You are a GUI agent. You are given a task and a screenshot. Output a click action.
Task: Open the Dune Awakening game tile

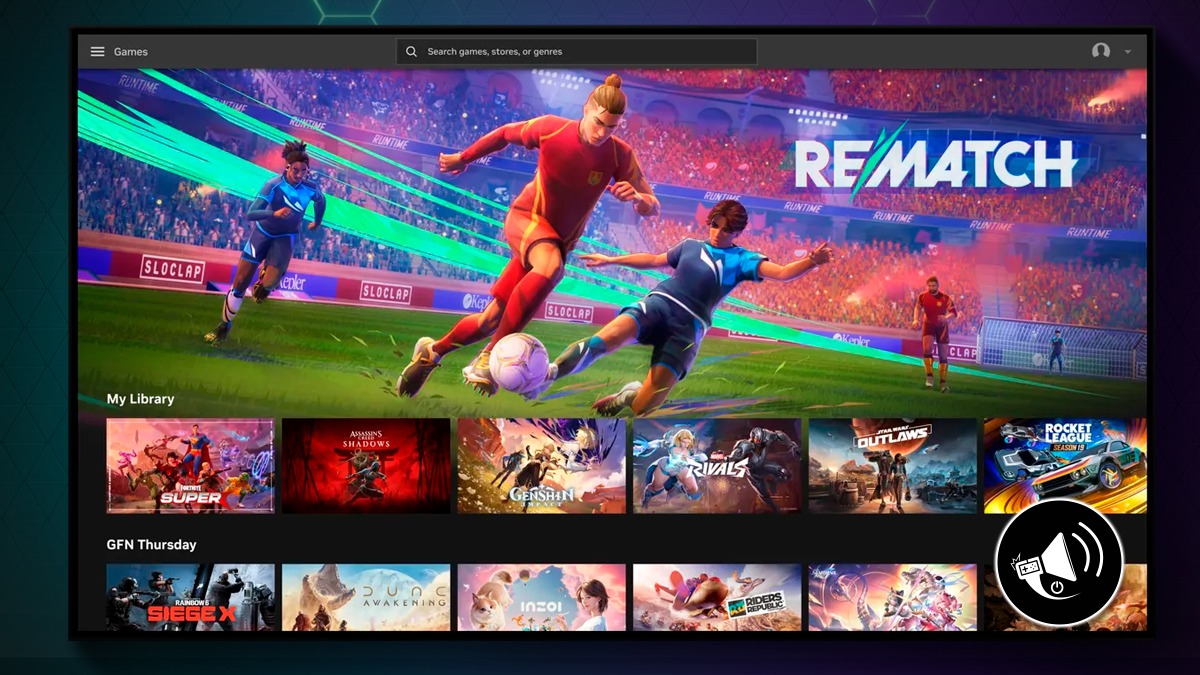coord(366,597)
